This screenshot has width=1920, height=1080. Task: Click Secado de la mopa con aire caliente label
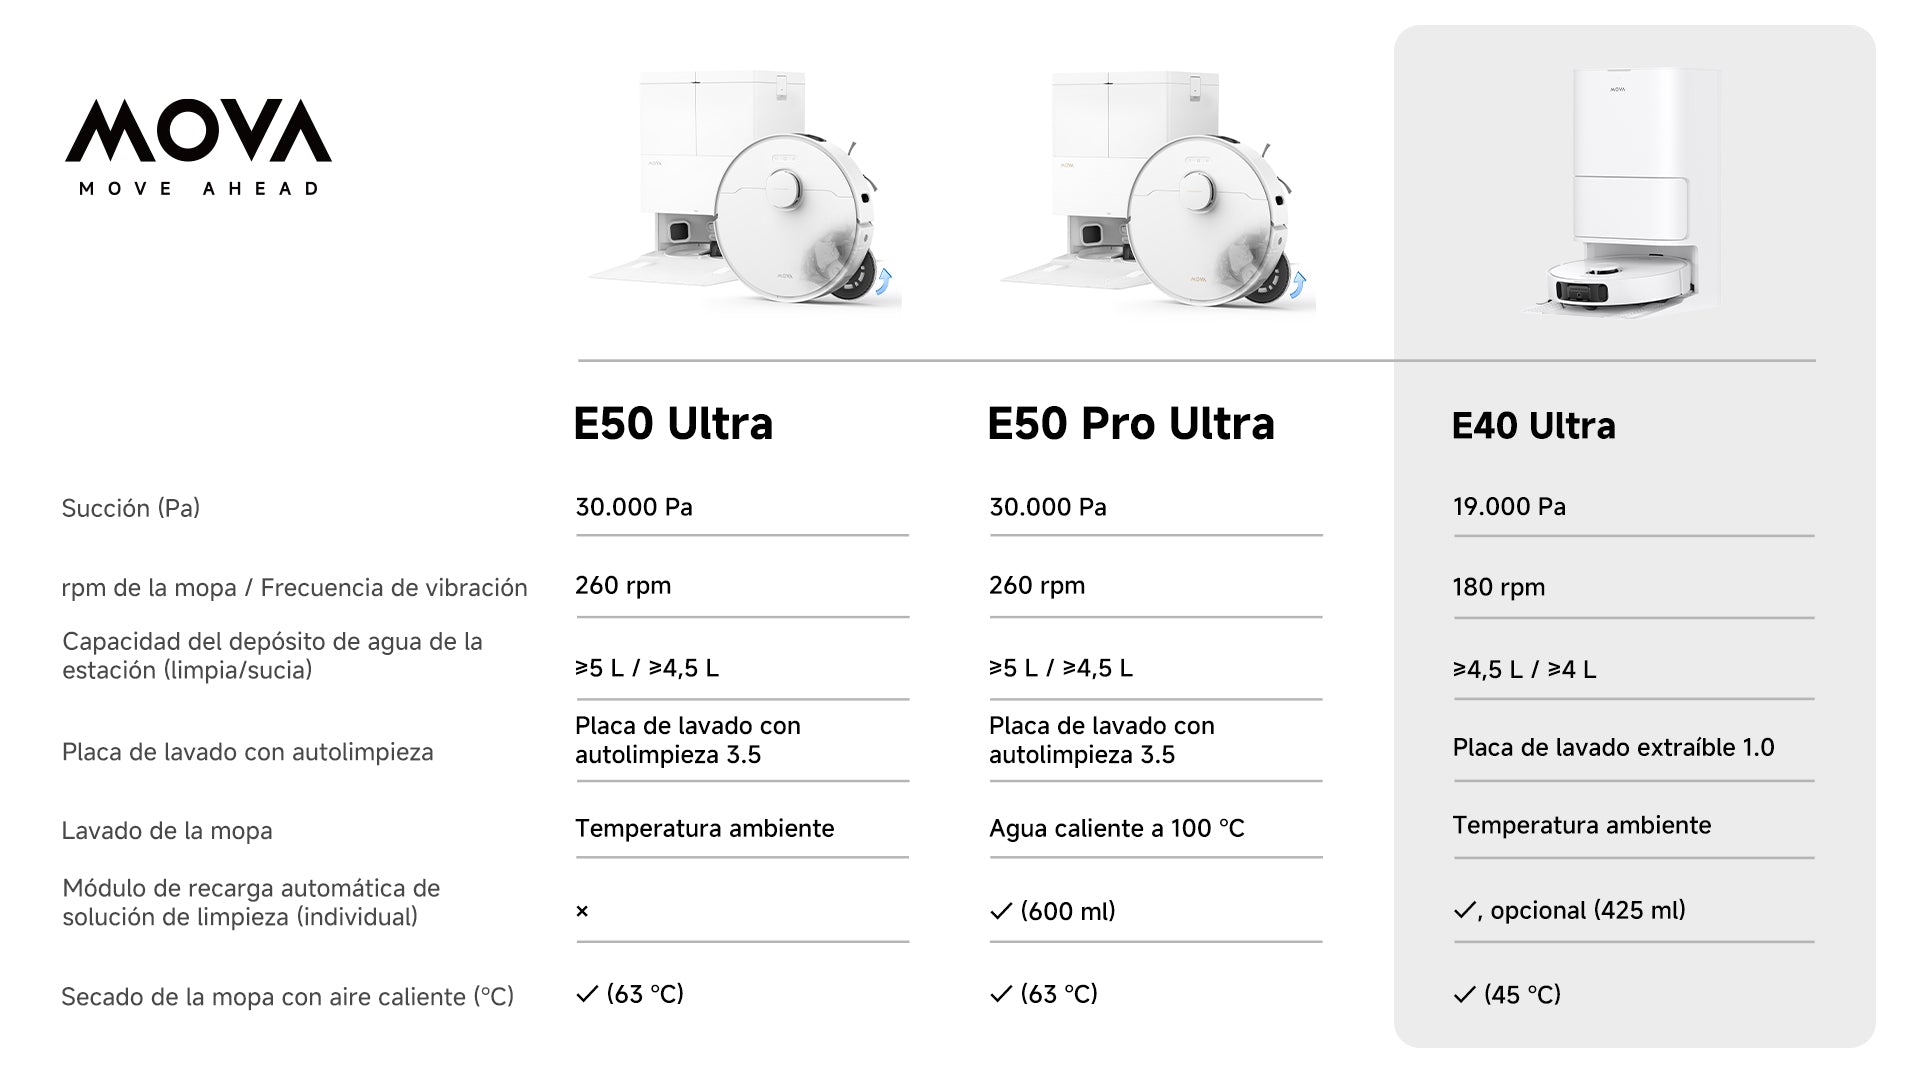point(287,997)
